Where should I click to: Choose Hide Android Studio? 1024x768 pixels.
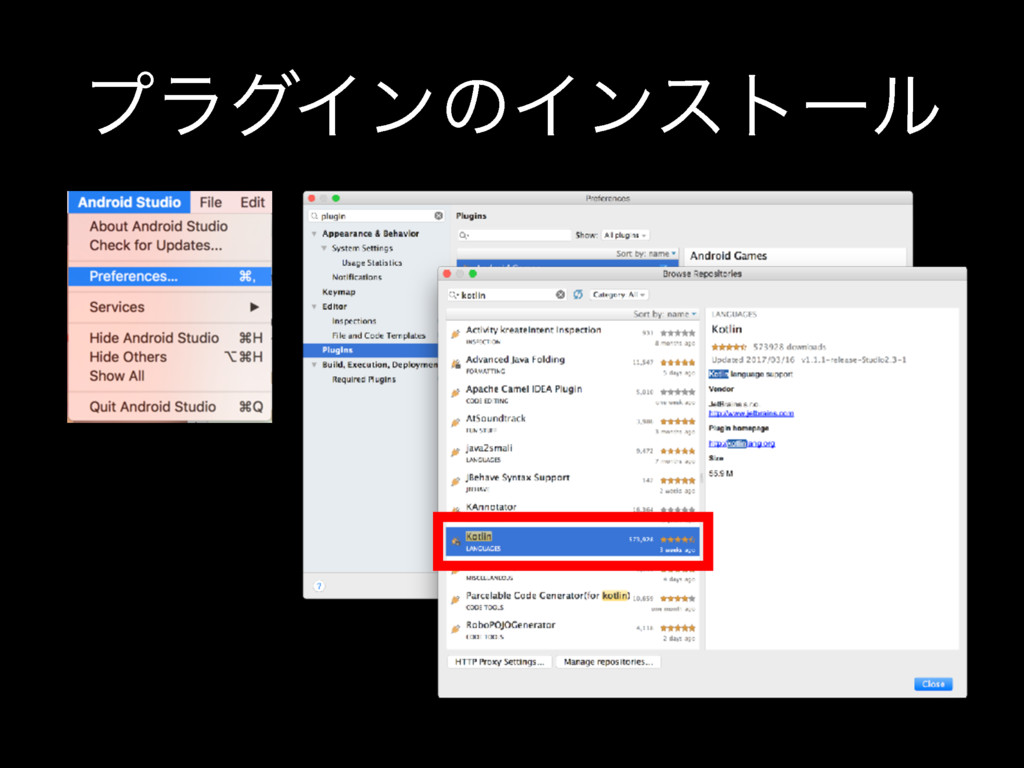(x=170, y=338)
